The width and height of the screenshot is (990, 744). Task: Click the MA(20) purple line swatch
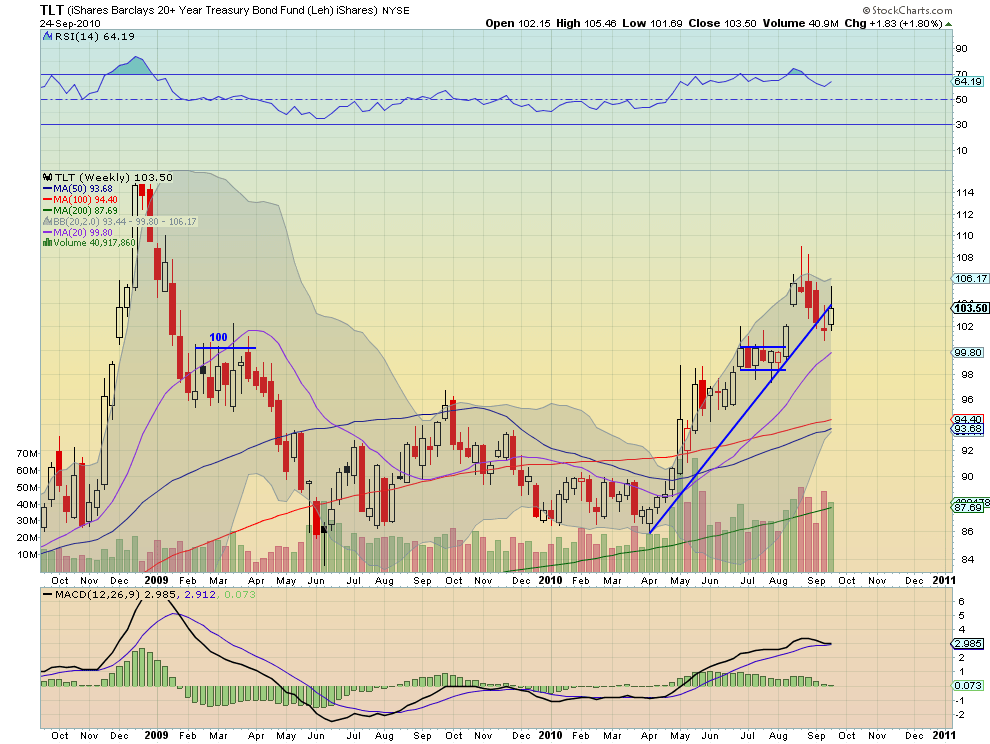click(x=47, y=232)
